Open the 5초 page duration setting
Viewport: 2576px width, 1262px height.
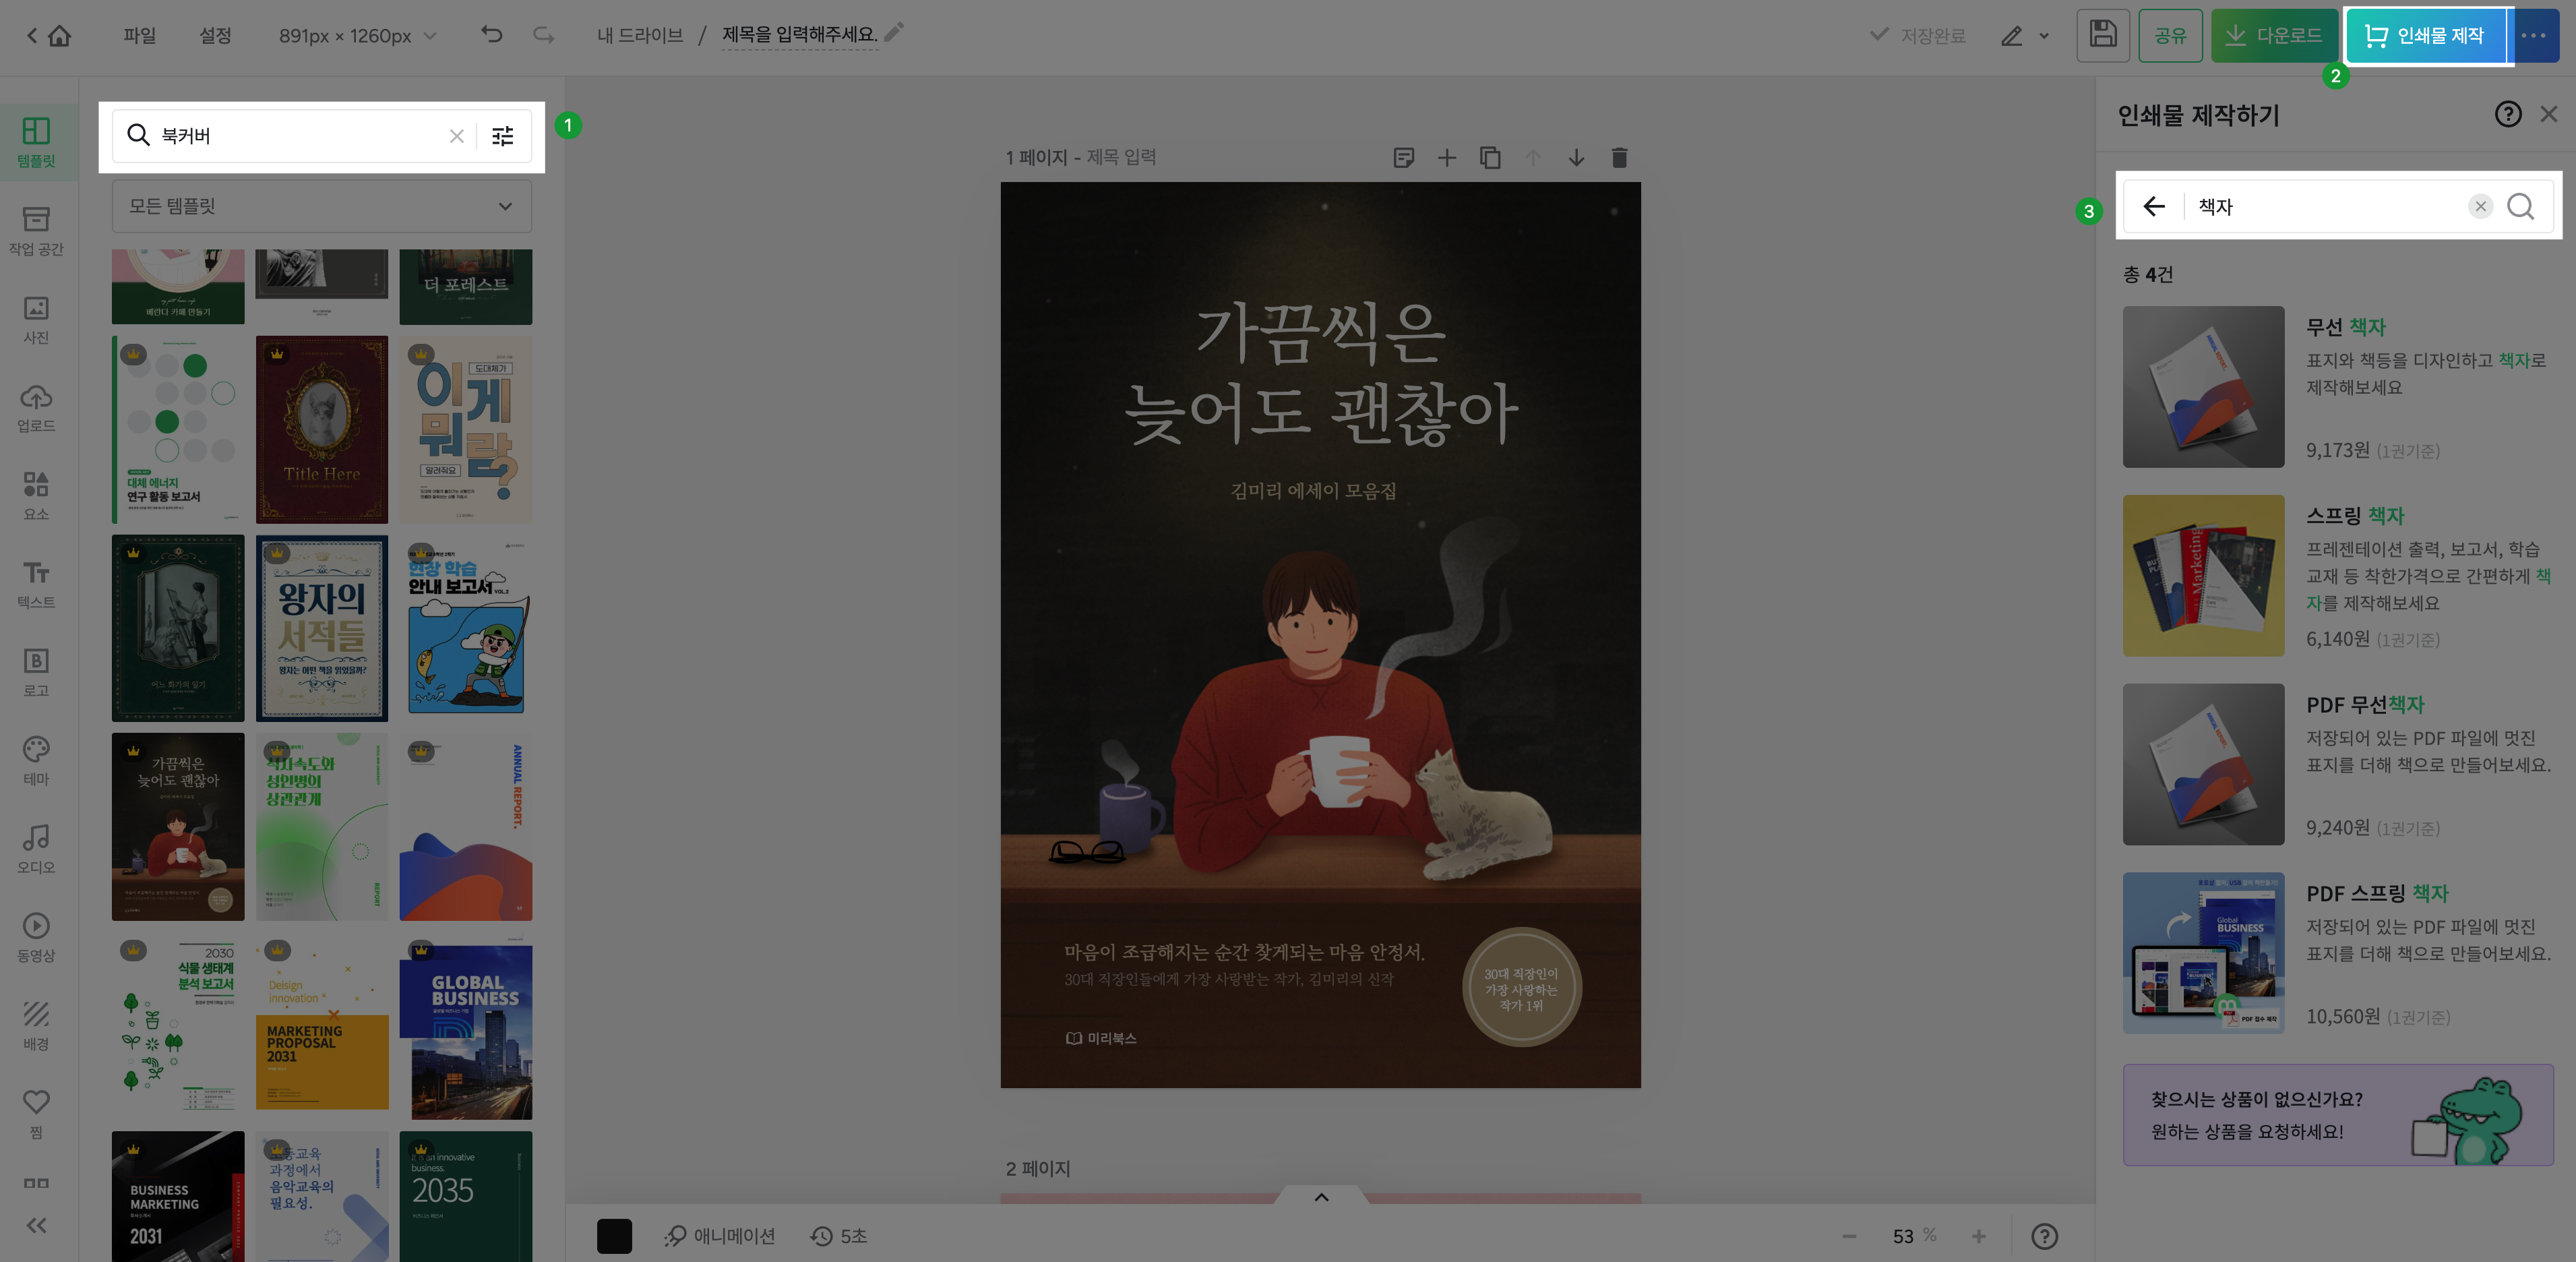pyautogui.click(x=838, y=1236)
